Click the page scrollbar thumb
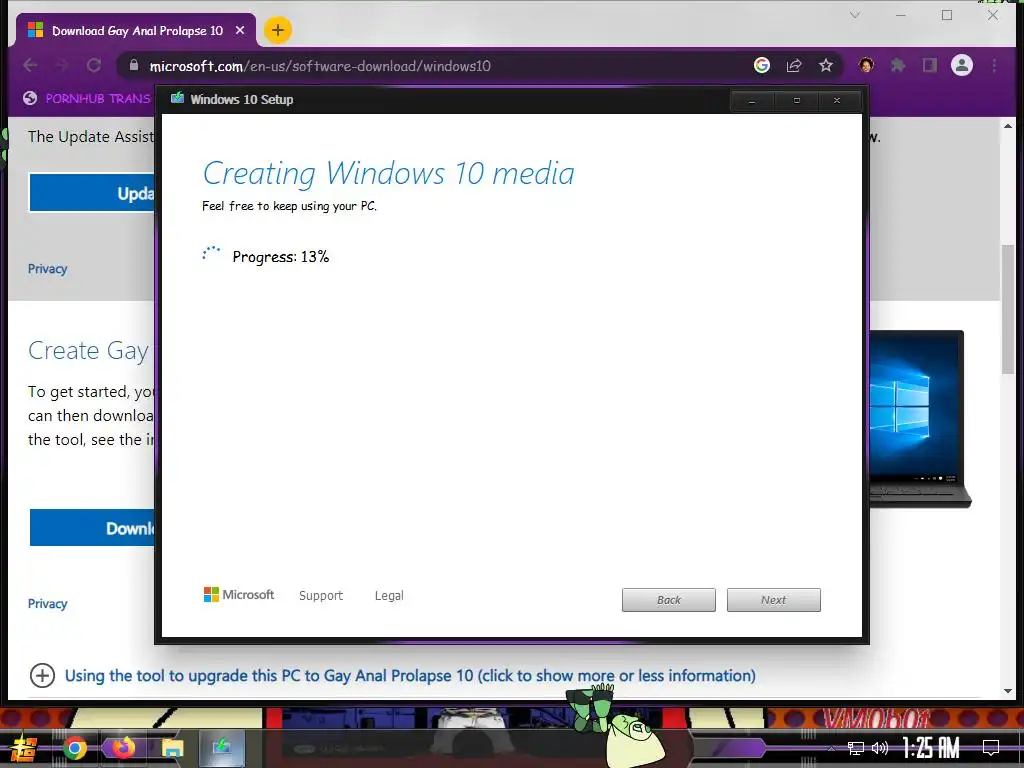The width and height of the screenshot is (1024, 768). [1008, 309]
